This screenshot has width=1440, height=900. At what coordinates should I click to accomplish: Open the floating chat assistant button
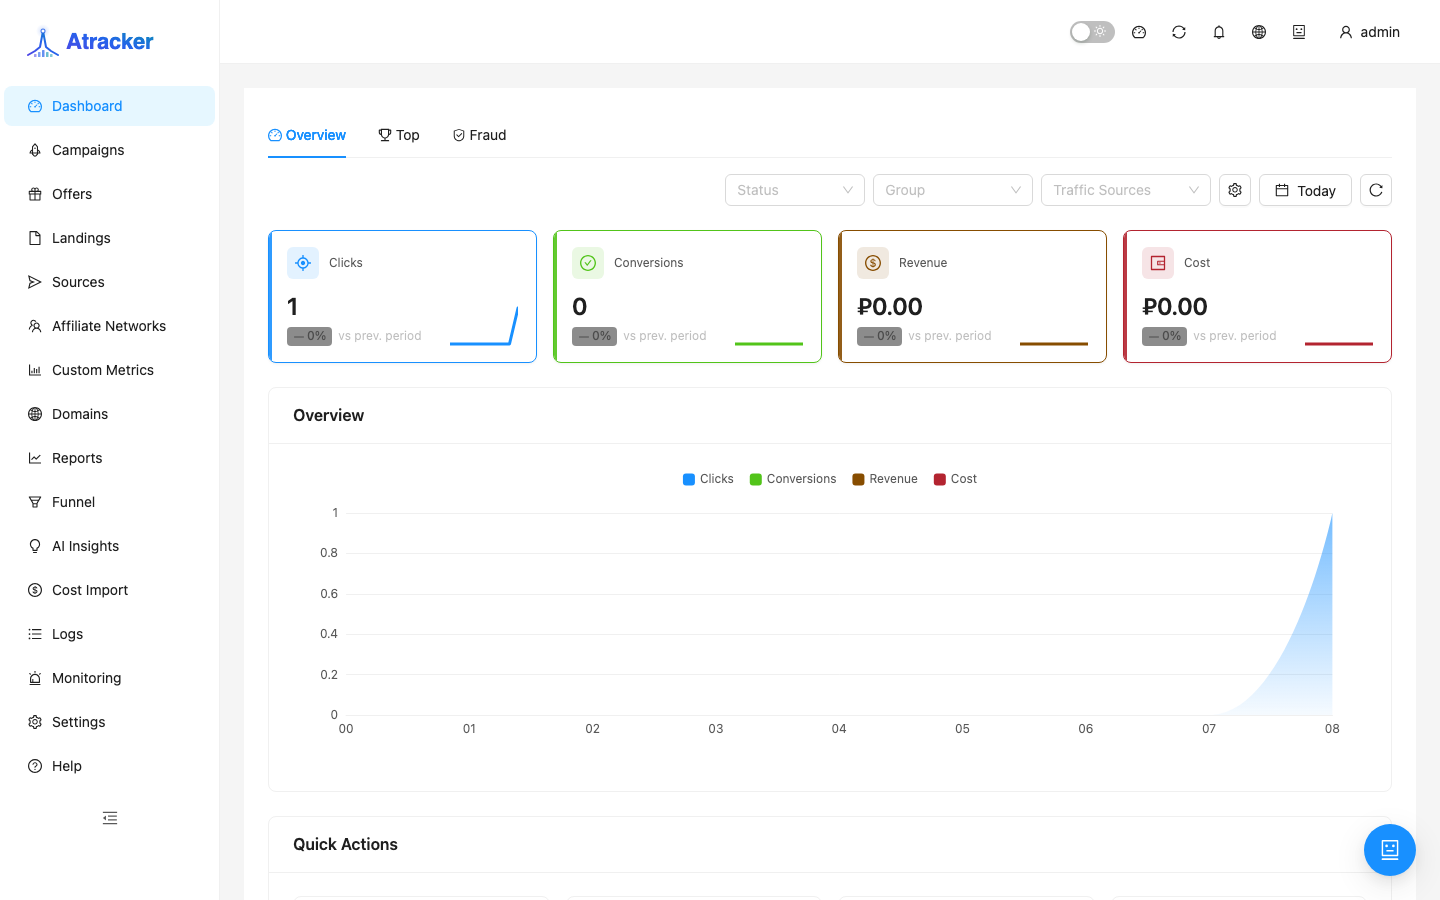tap(1390, 850)
